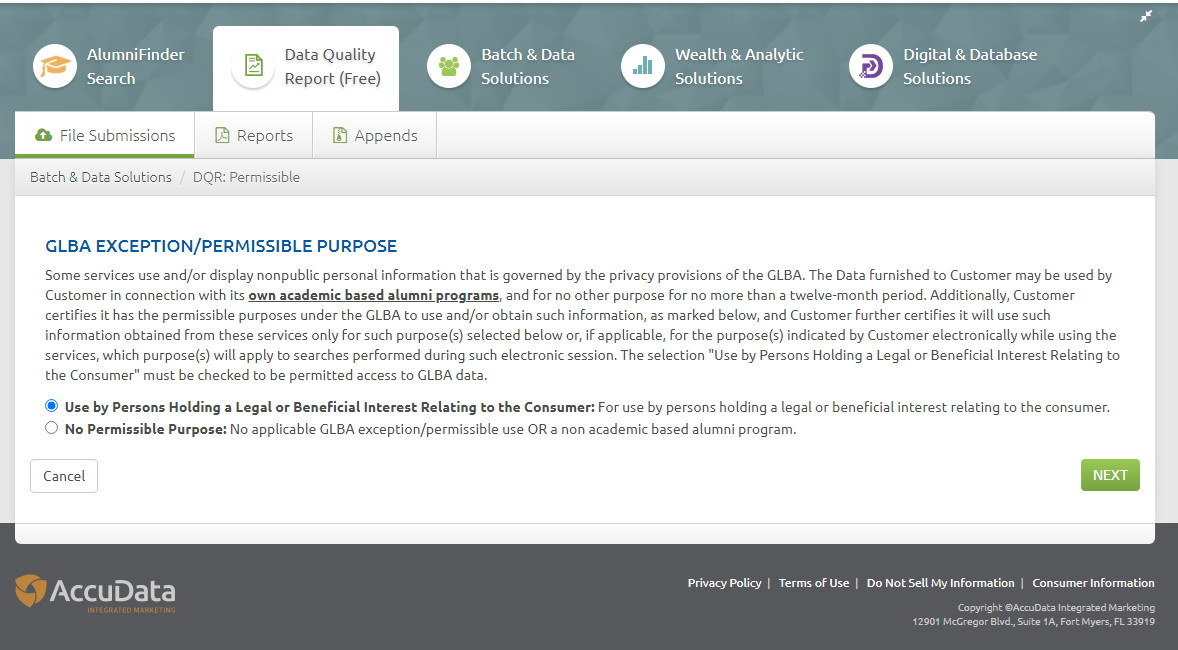Open Privacy Policy footer link

(x=724, y=583)
